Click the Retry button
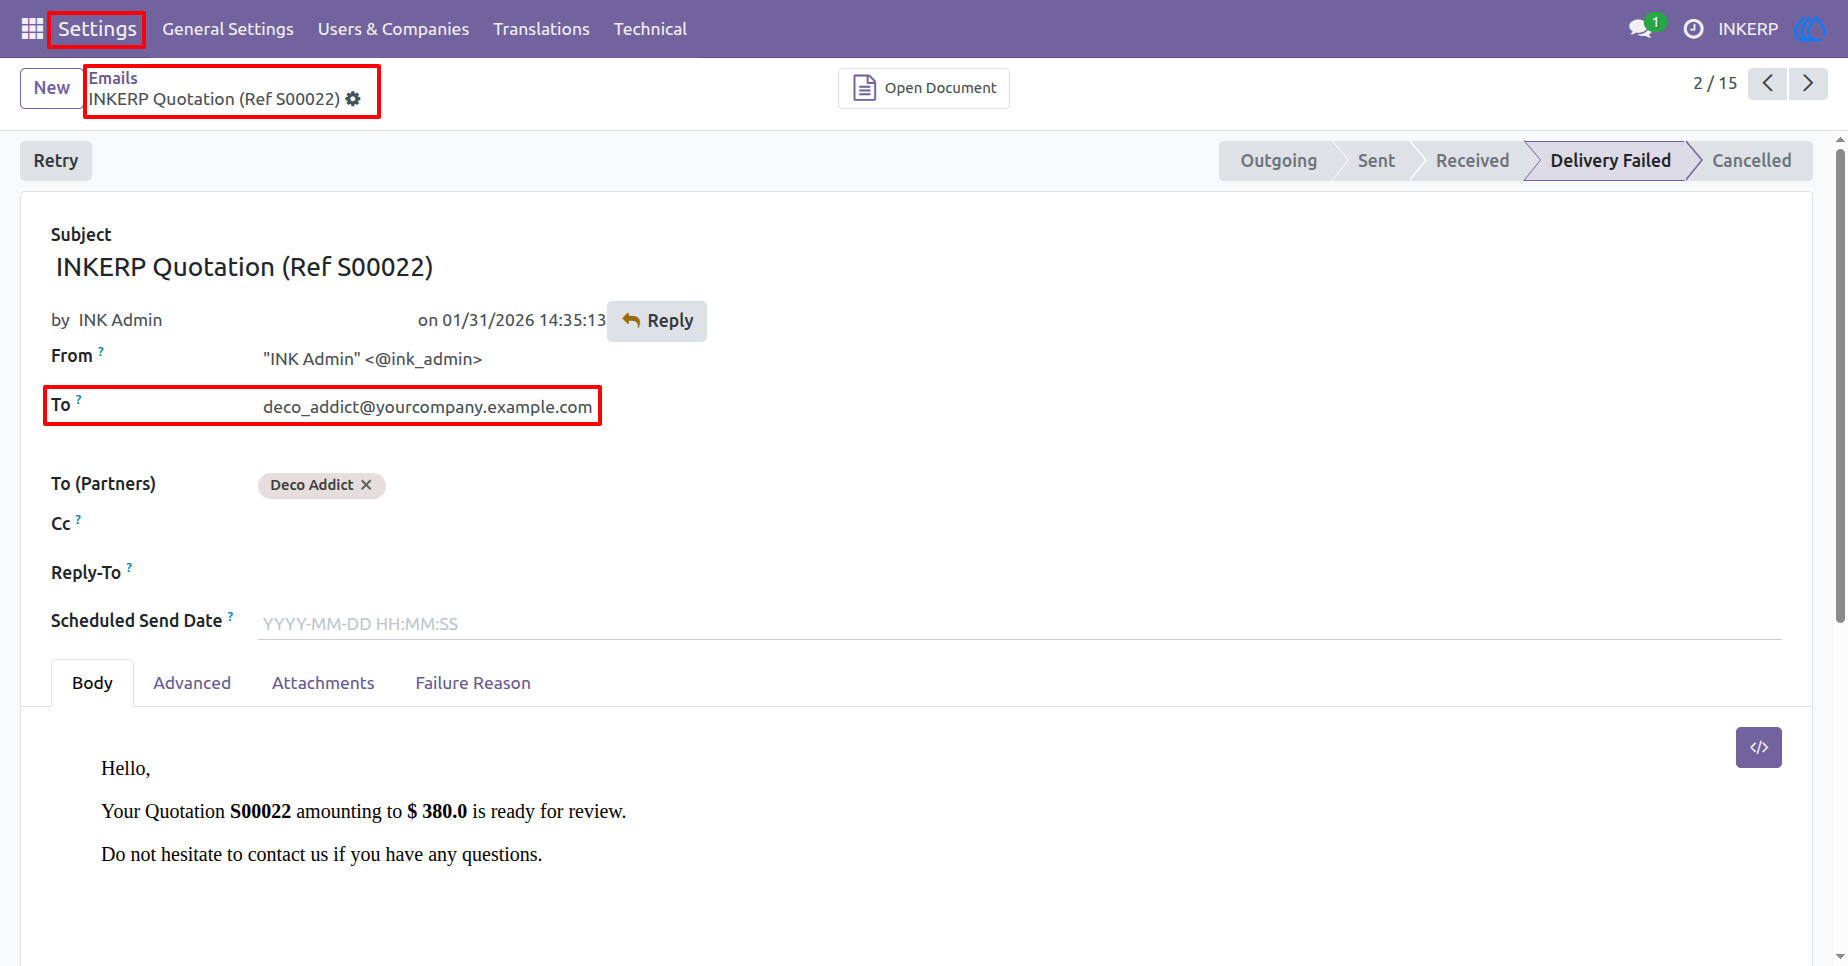 point(56,161)
